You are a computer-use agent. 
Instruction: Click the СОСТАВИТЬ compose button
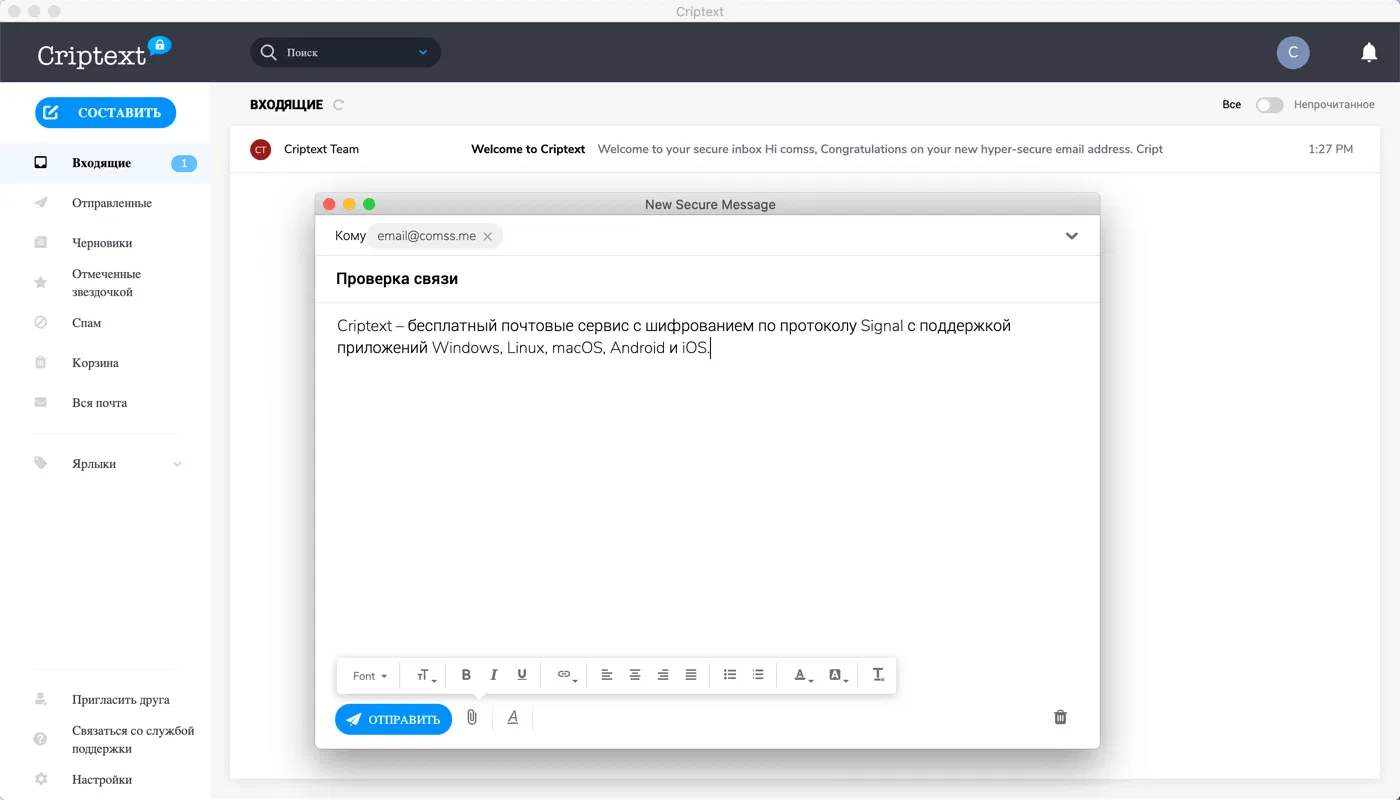pyautogui.click(x=105, y=113)
